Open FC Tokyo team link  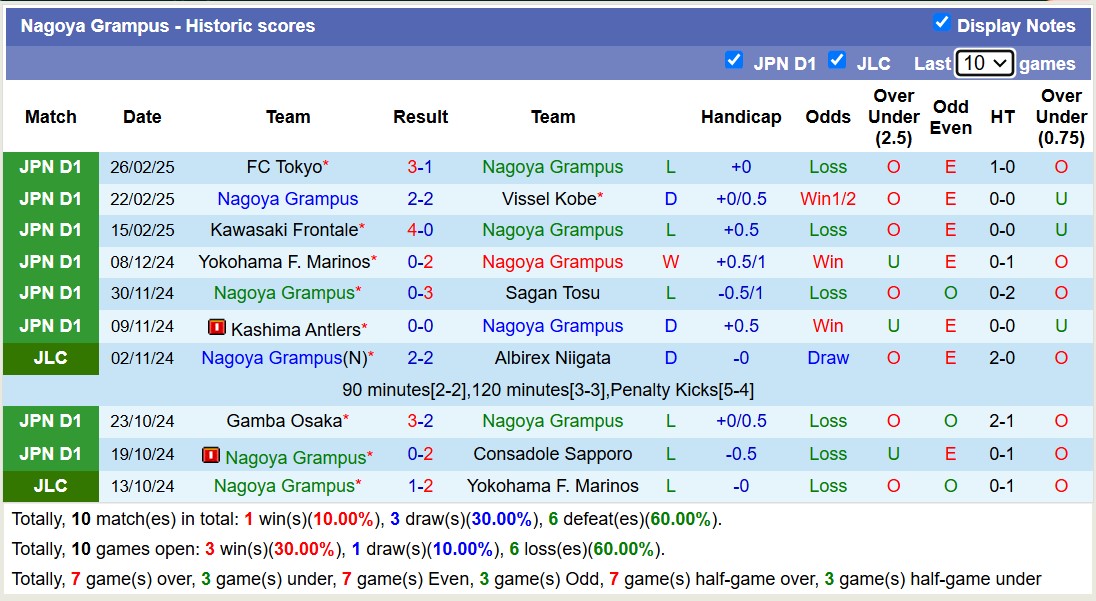[x=284, y=167]
